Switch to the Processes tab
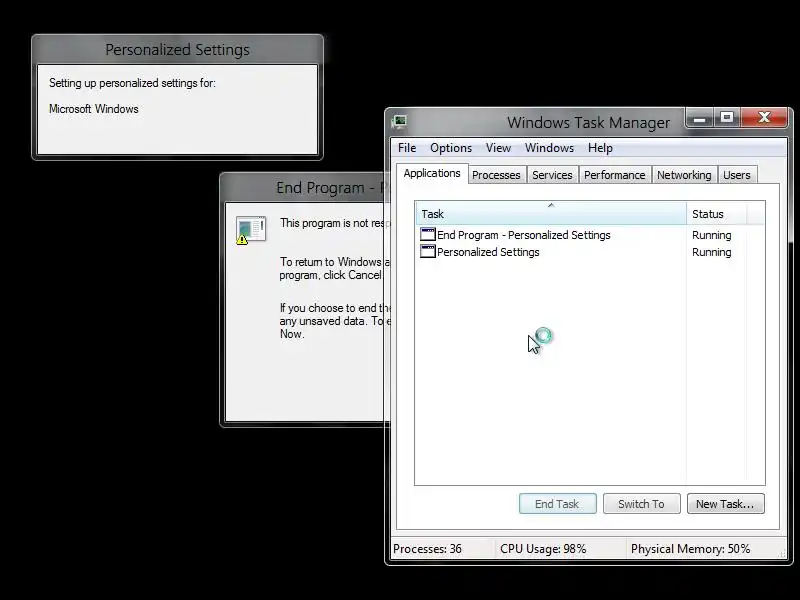This screenshot has width=800, height=600. [496, 175]
